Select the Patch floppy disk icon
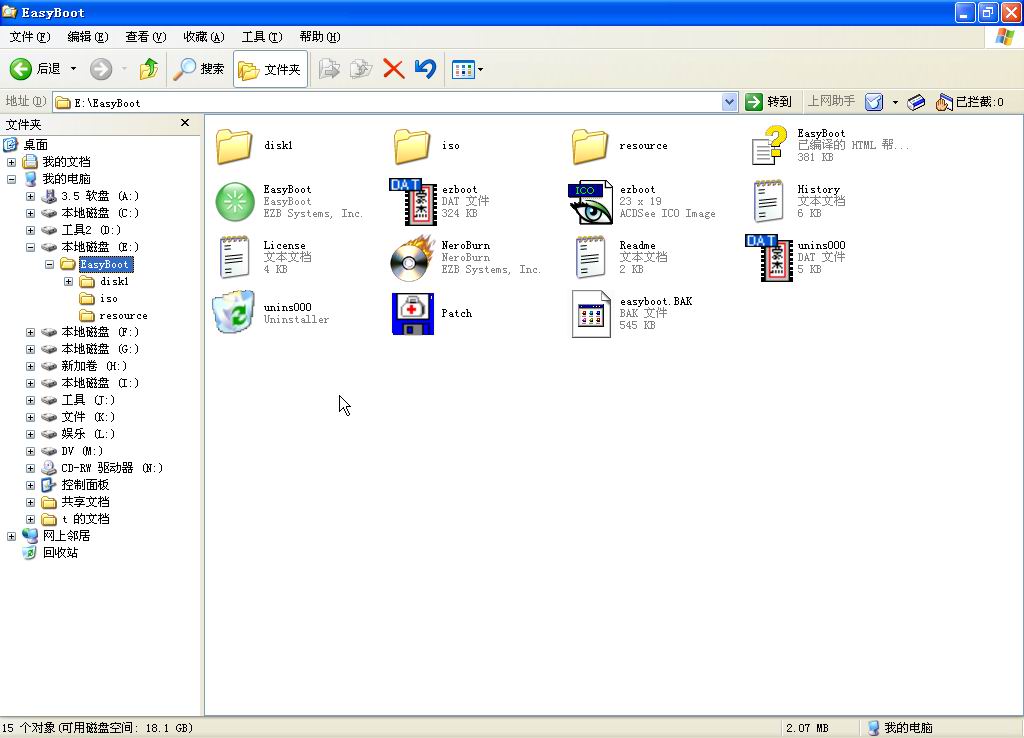Screen dimensions: 1024x738 pyautogui.click(x=413, y=313)
